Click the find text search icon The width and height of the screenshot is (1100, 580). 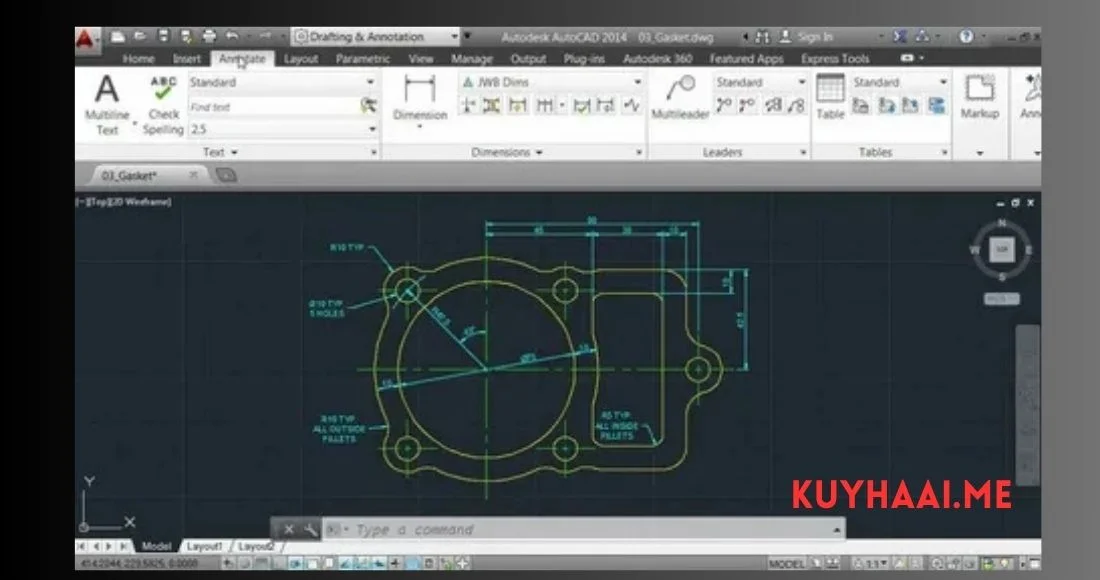pos(368,106)
